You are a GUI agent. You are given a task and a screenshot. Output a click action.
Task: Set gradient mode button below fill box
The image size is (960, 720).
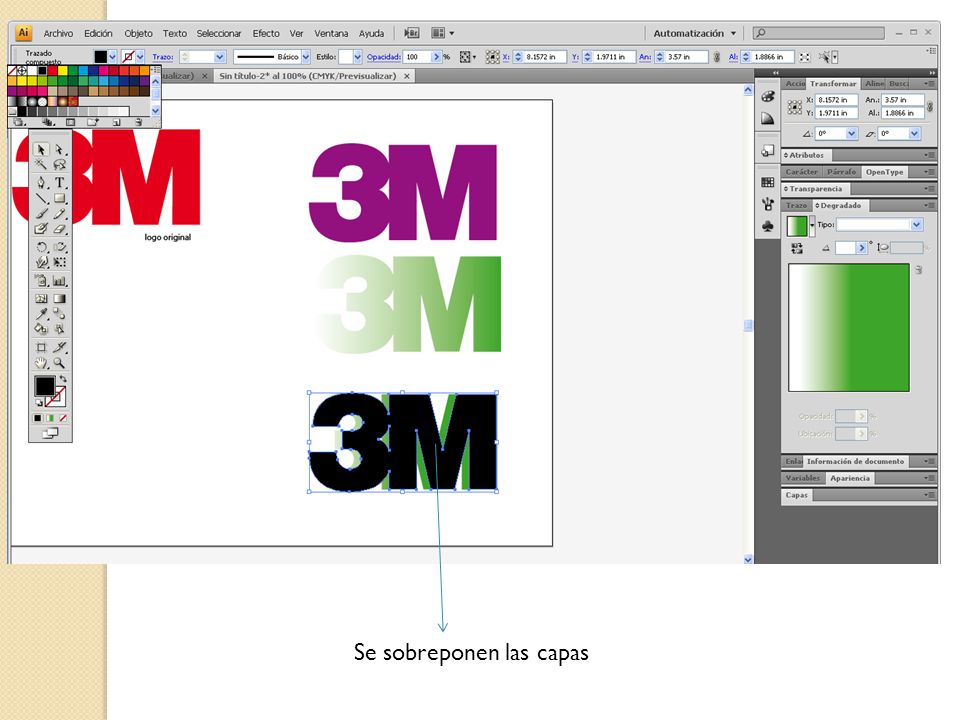50,418
